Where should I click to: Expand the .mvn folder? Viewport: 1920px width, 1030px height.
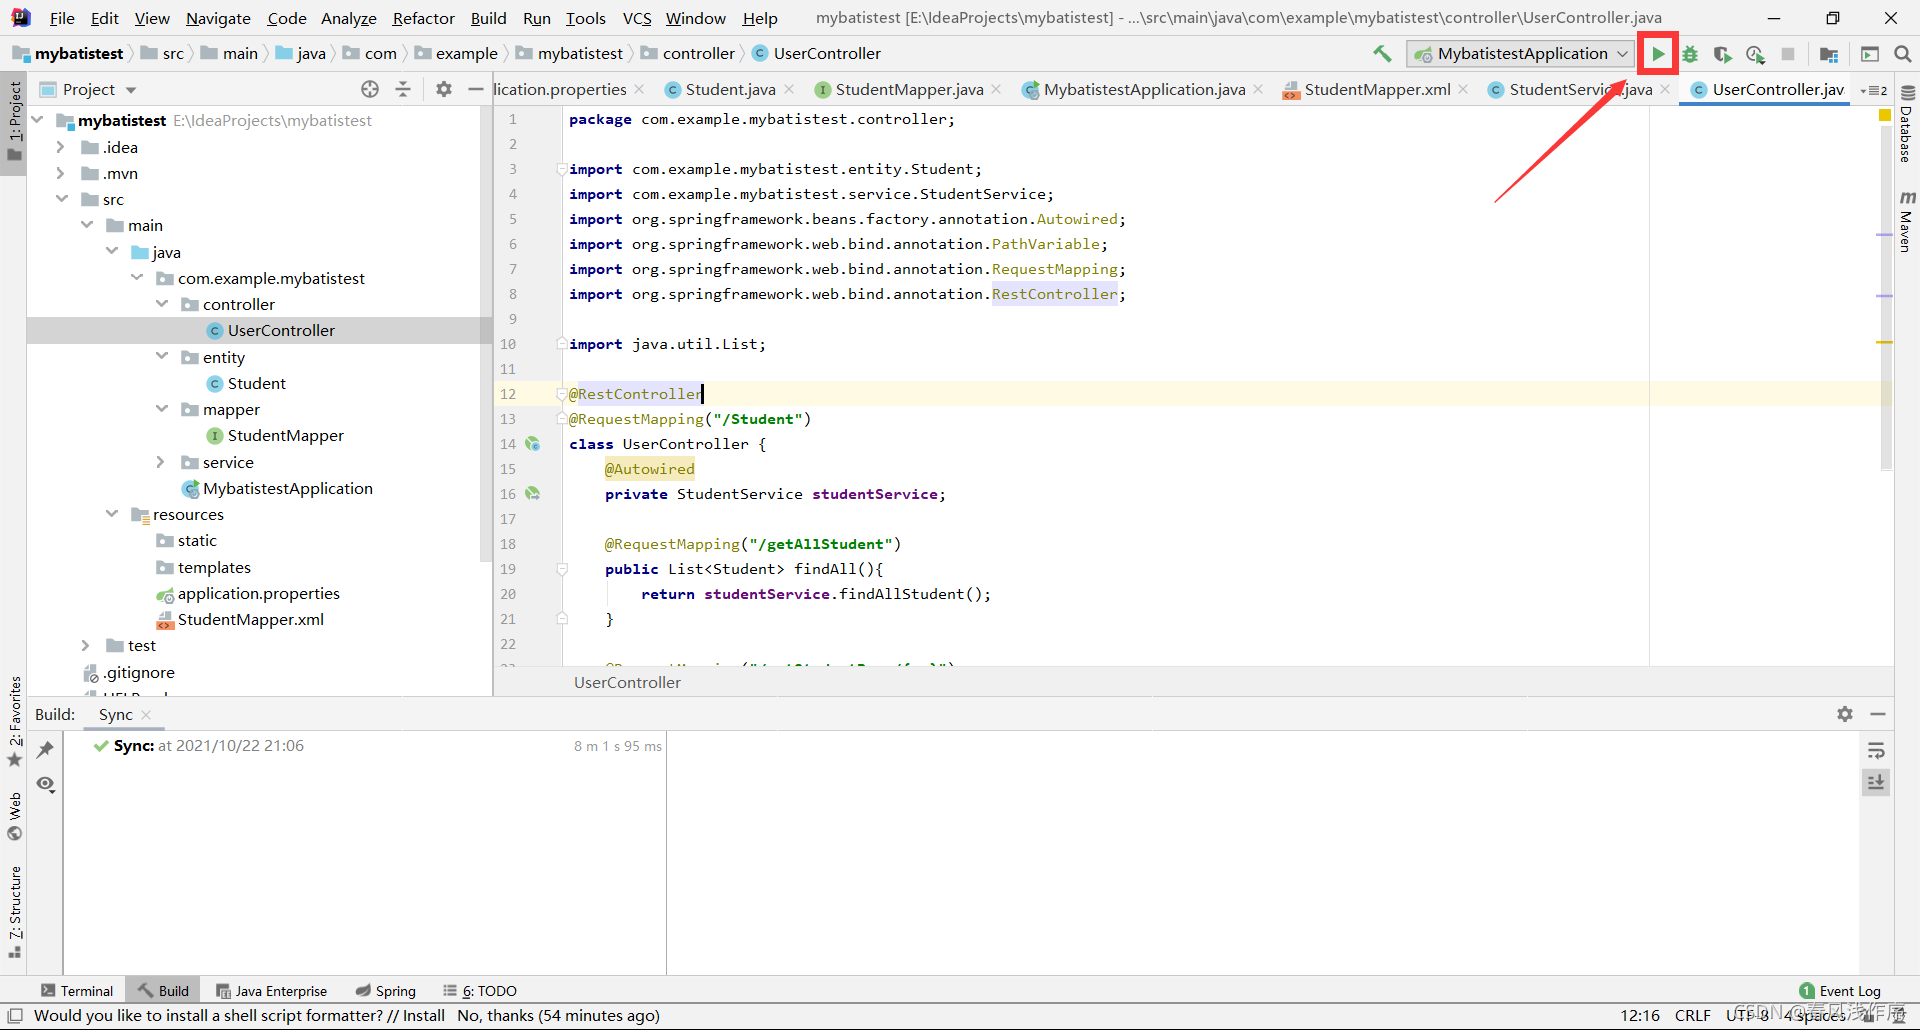[x=61, y=173]
